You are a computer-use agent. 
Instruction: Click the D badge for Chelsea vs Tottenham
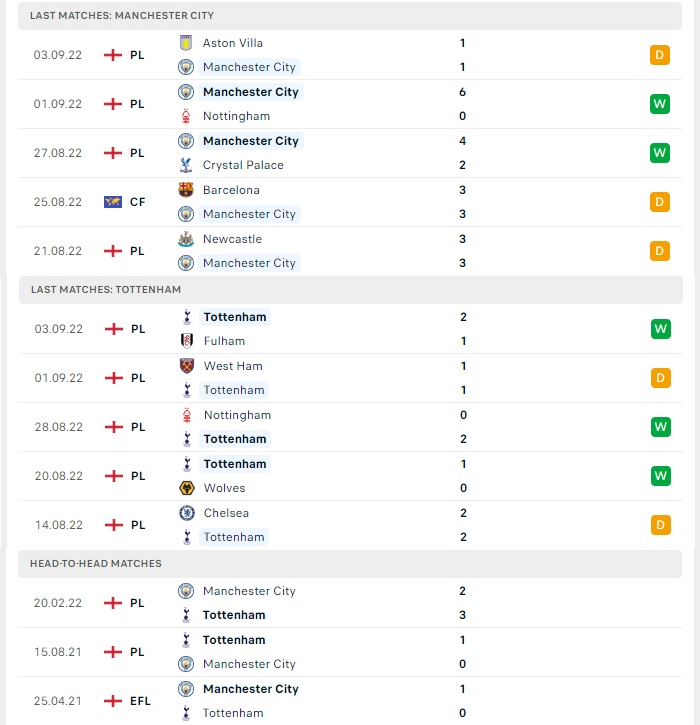click(x=661, y=525)
